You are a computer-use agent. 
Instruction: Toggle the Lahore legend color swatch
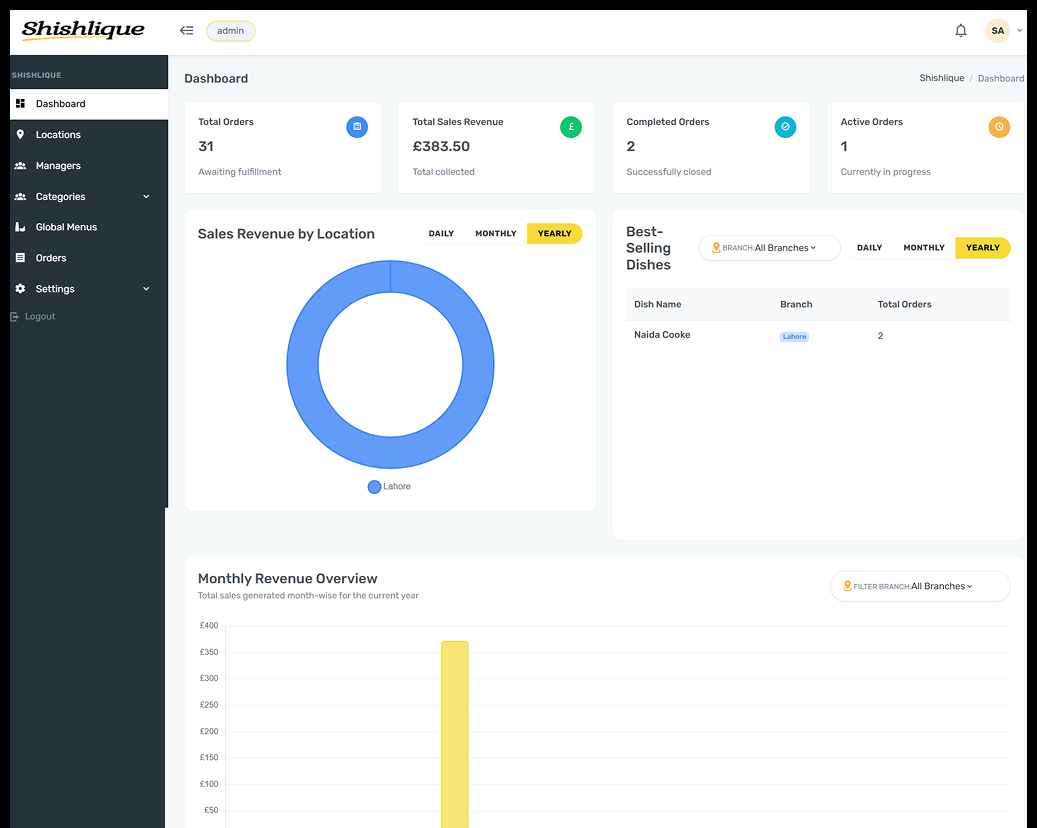click(374, 487)
